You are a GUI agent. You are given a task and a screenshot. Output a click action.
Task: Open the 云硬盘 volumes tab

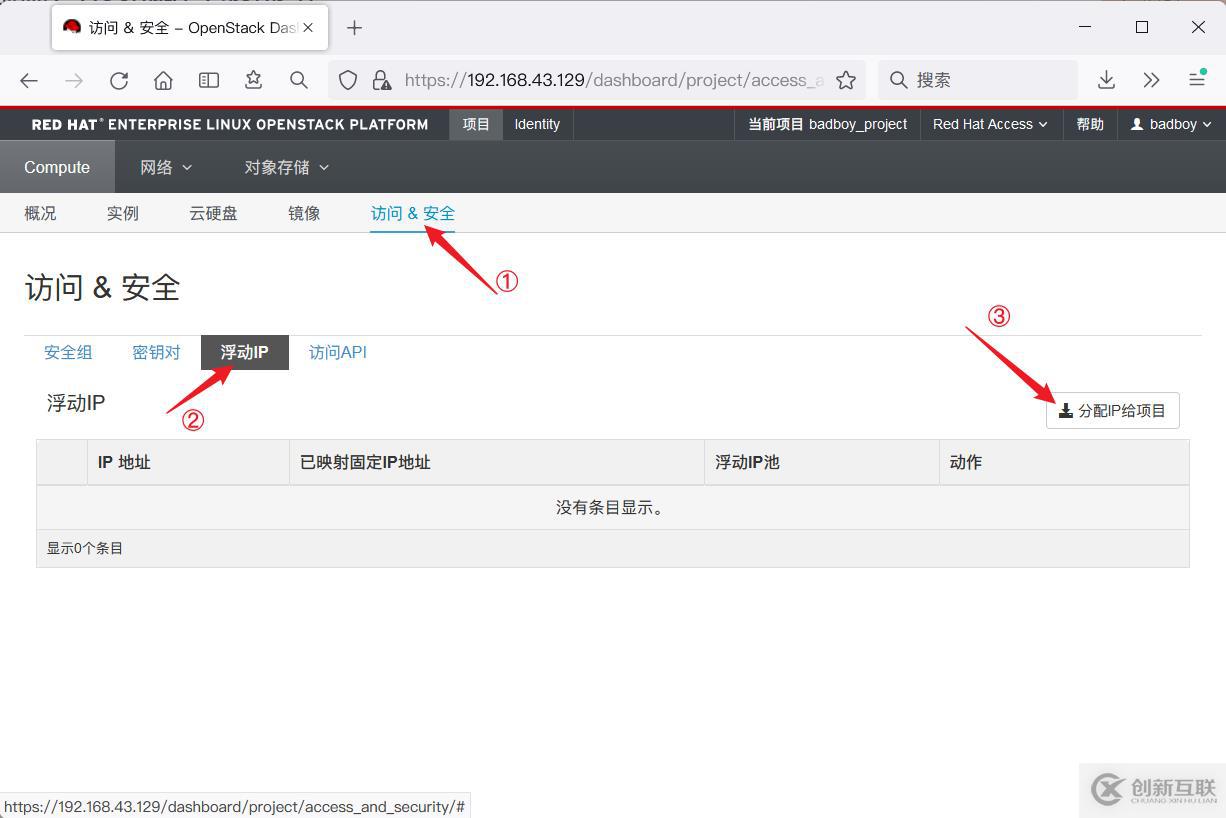pos(213,213)
